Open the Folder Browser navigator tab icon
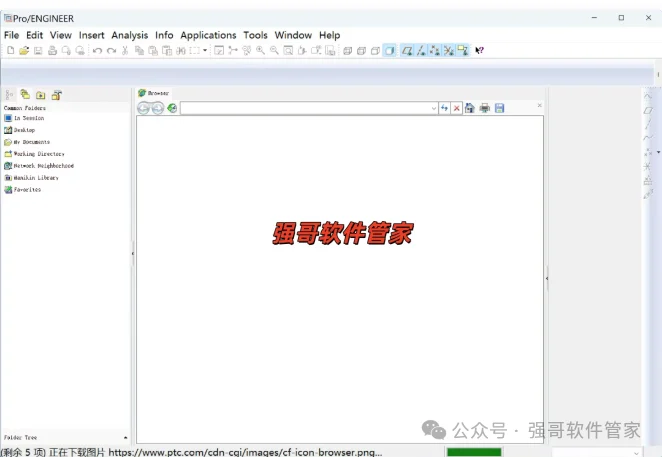662x457 pixels. (x=25, y=95)
